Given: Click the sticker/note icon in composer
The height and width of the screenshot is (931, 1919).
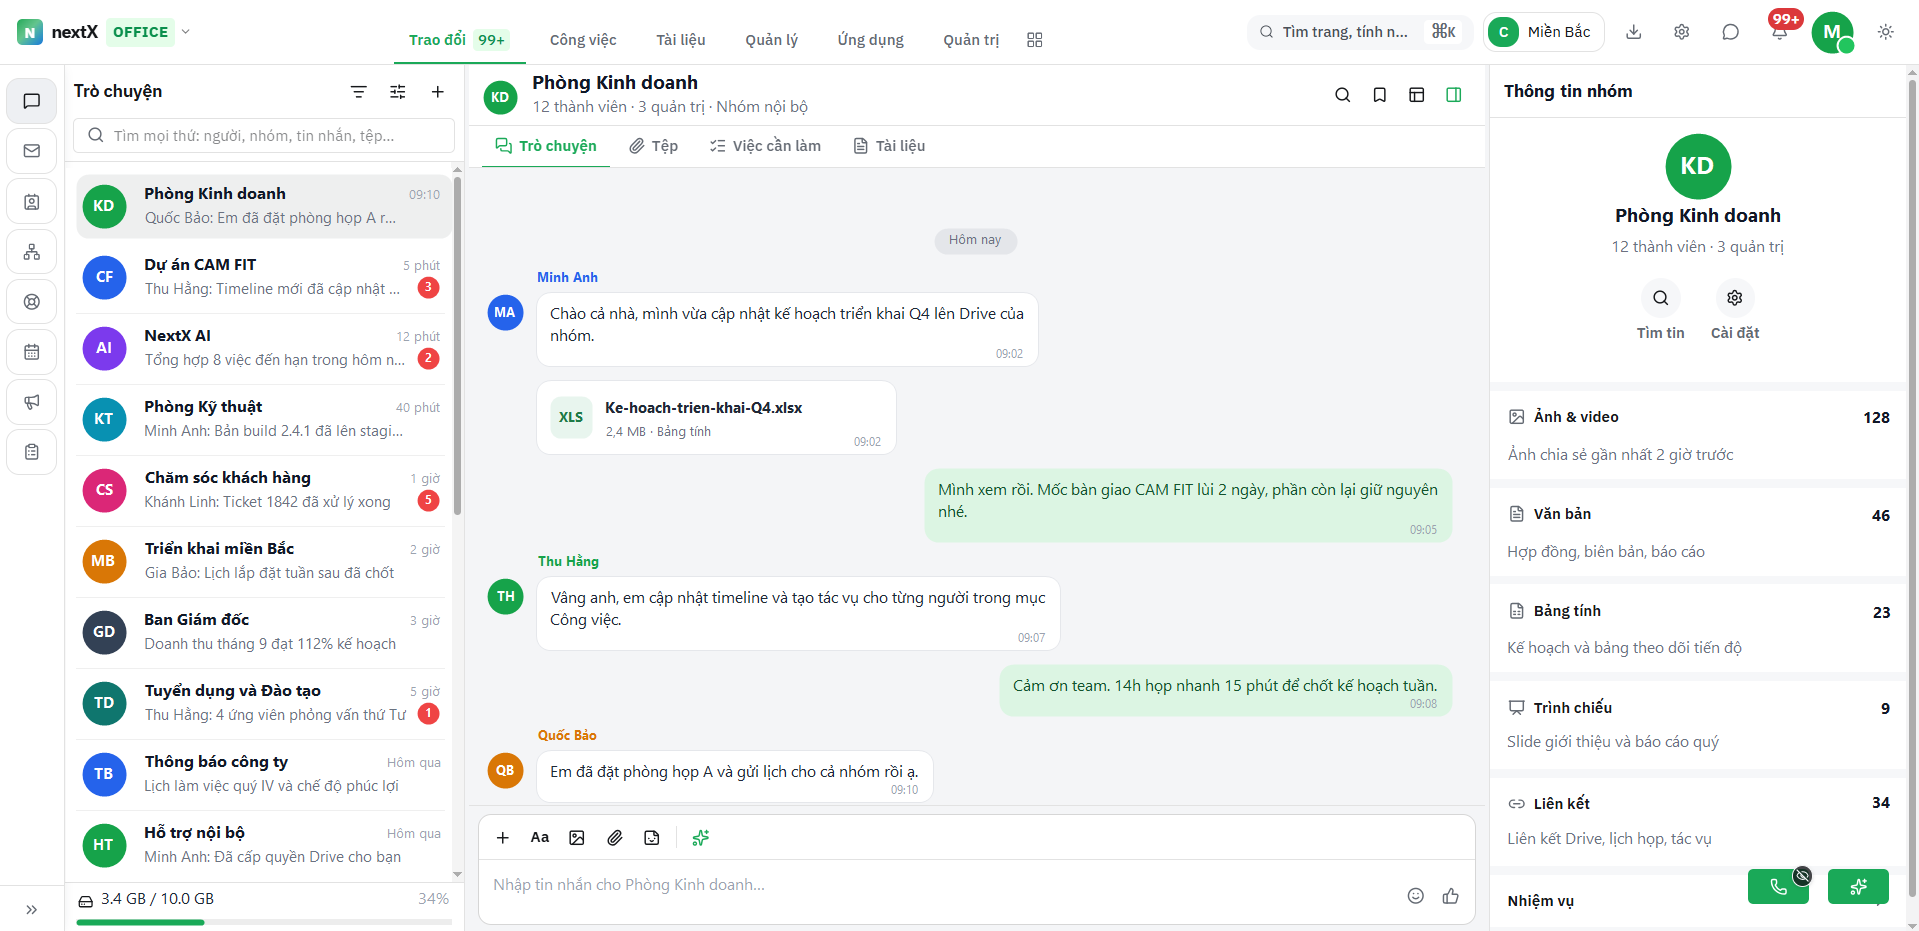Looking at the screenshot, I should tap(652, 838).
